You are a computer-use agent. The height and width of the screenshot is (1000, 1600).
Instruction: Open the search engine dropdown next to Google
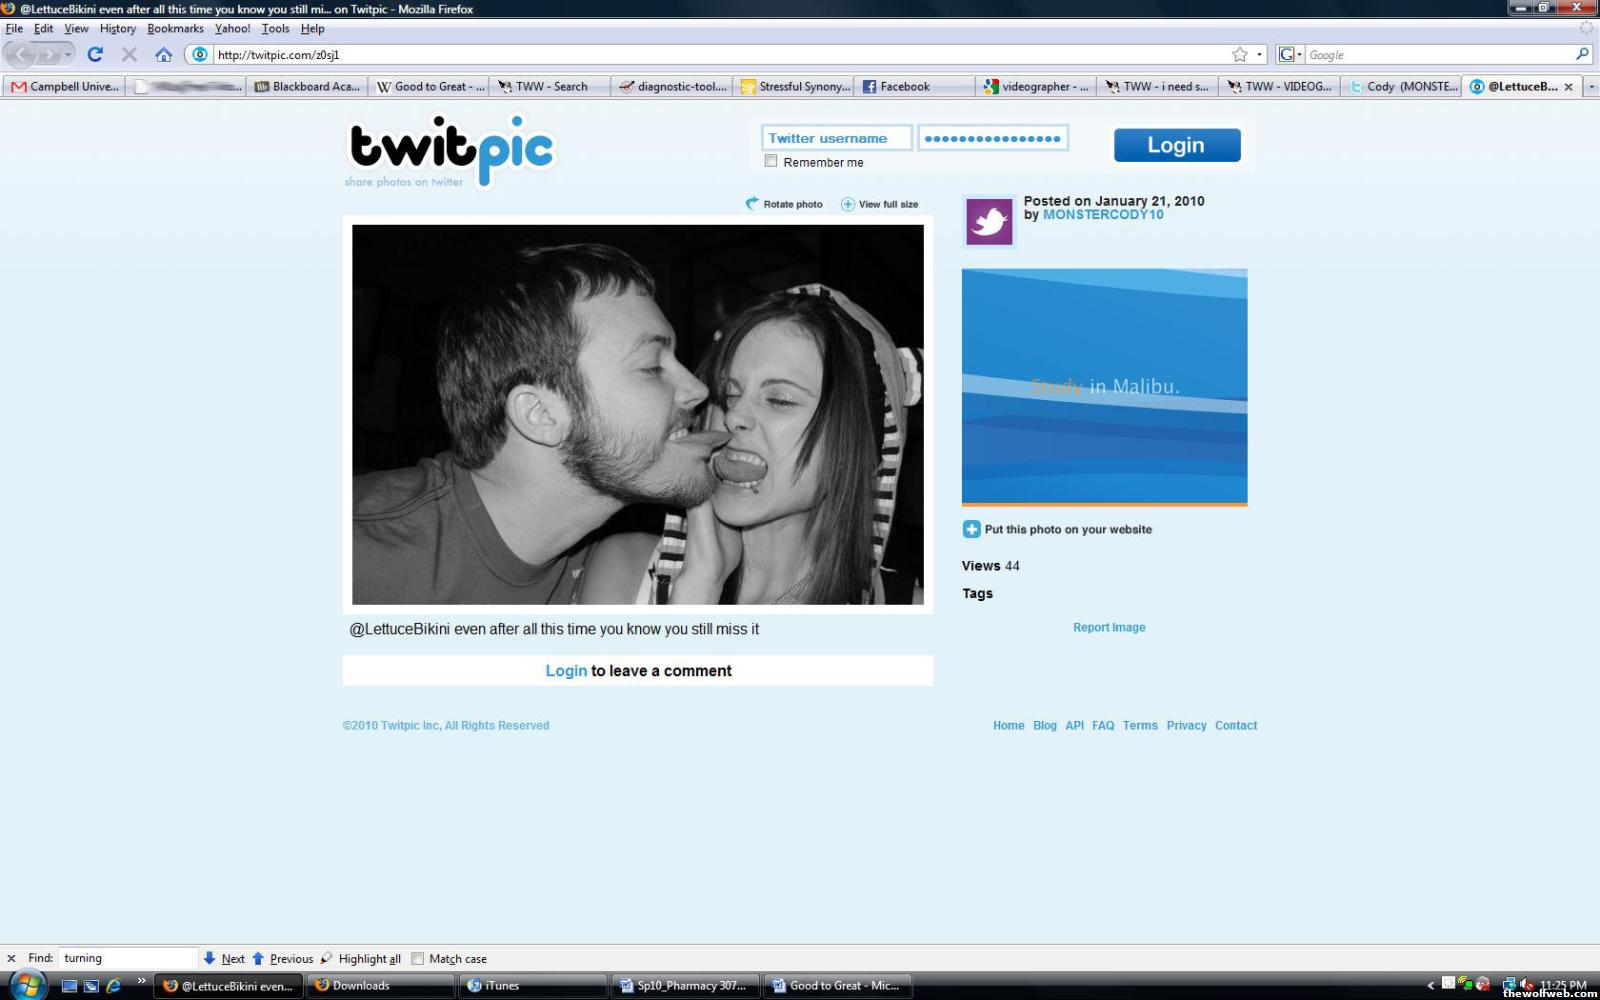[1291, 55]
